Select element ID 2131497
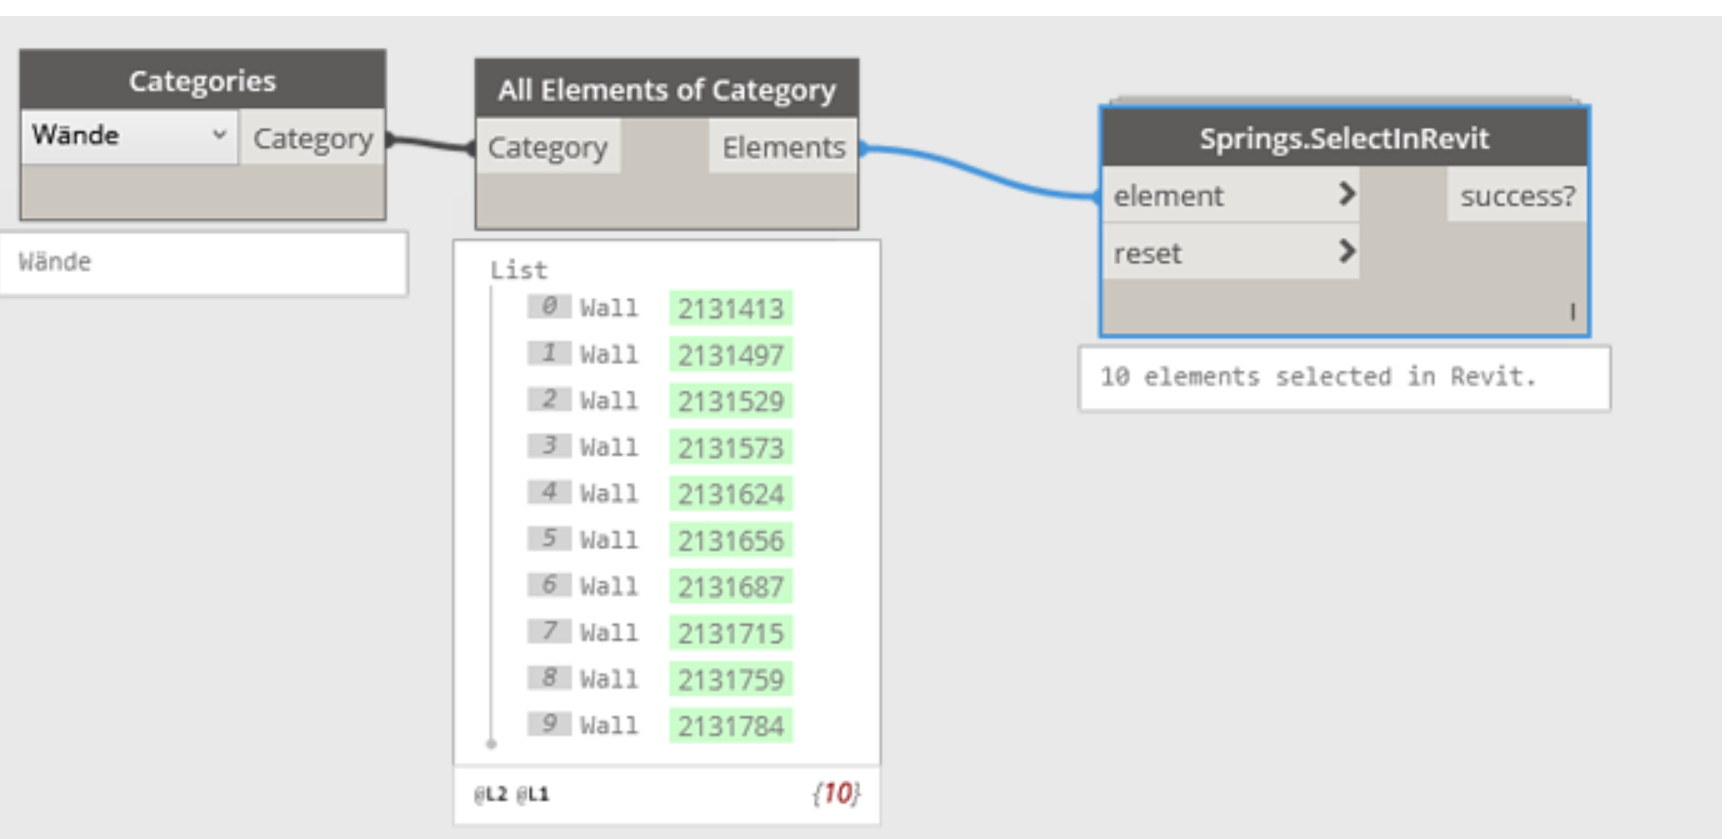This screenshot has width=1731, height=839. click(x=731, y=355)
